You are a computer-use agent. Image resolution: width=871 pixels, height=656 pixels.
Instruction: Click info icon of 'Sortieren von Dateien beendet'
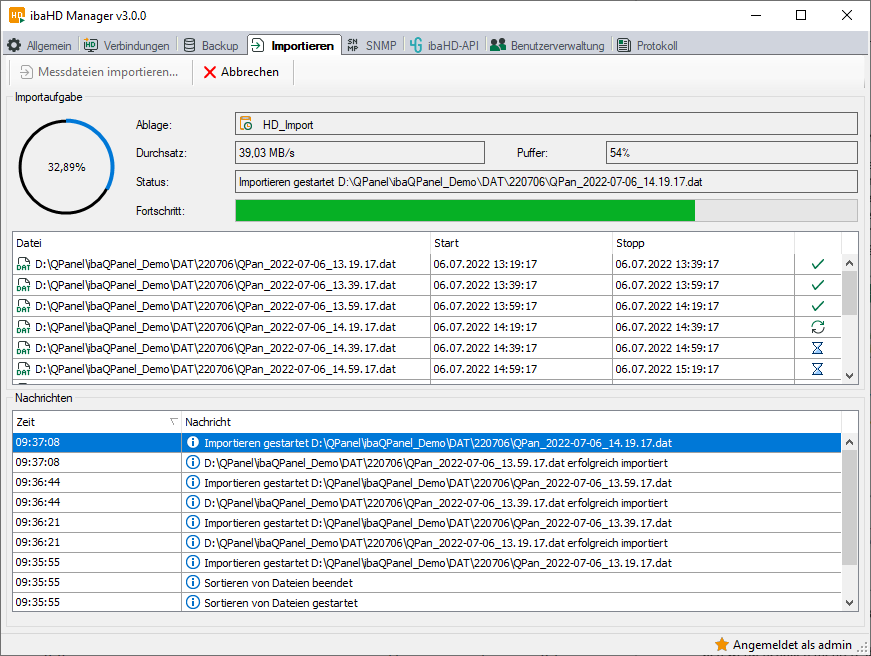pyautogui.click(x=194, y=582)
